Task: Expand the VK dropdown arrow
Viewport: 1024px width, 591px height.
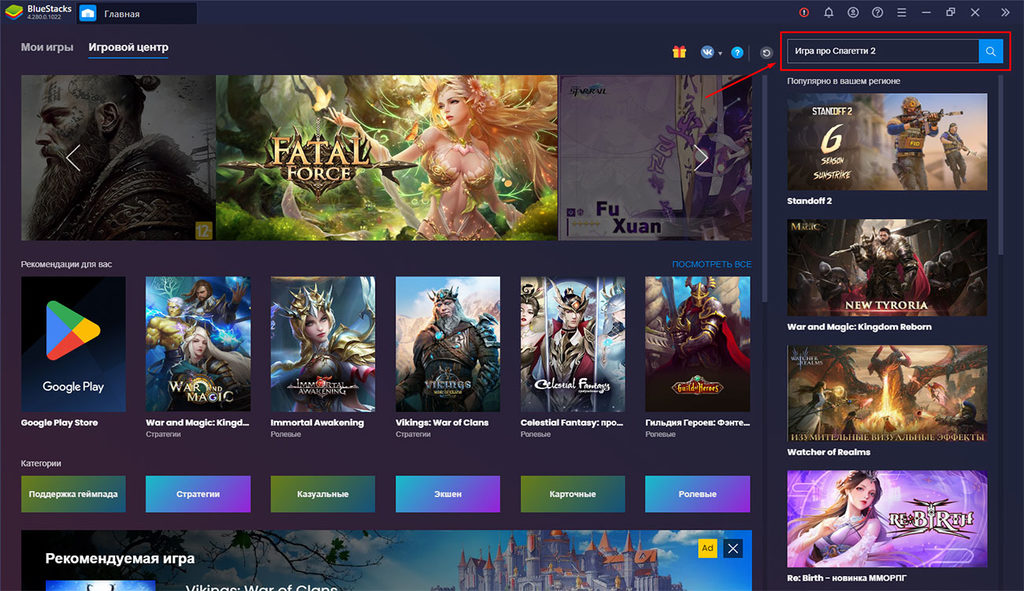Action: [720, 54]
